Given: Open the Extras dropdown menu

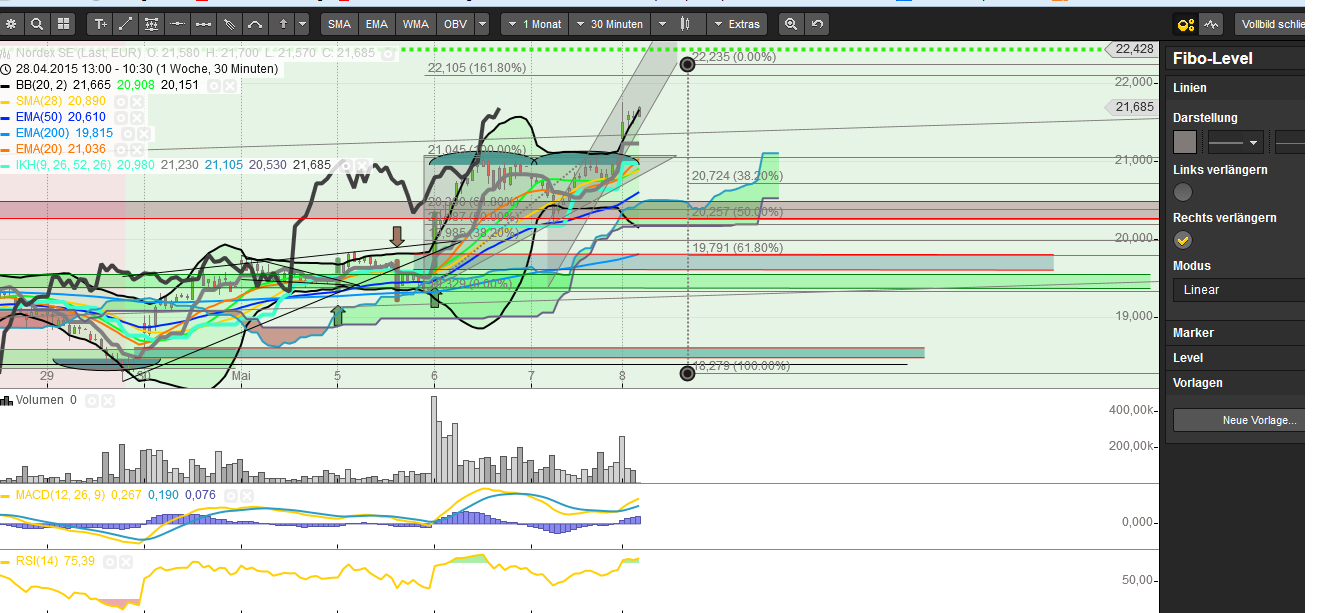Looking at the screenshot, I should click(x=738, y=23).
